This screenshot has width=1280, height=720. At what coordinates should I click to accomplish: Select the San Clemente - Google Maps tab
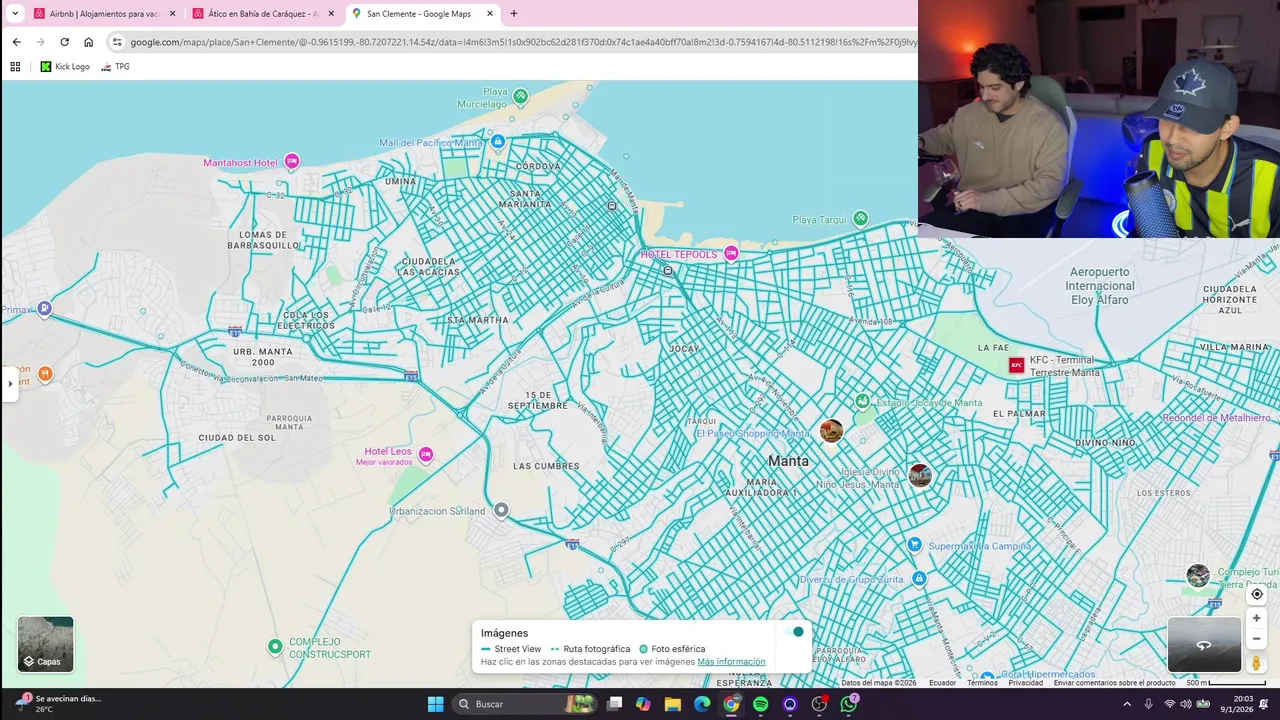click(x=423, y=14)
